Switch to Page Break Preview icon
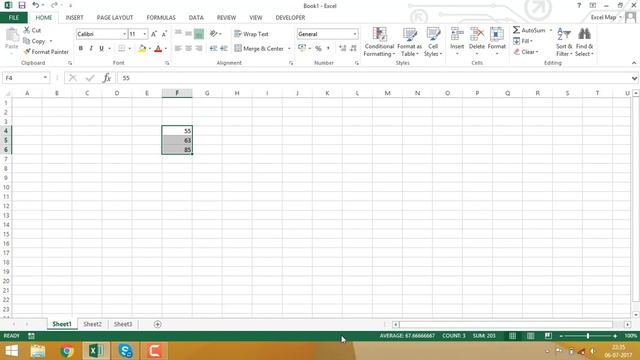640x360 pixels. (x=548, y=336)
